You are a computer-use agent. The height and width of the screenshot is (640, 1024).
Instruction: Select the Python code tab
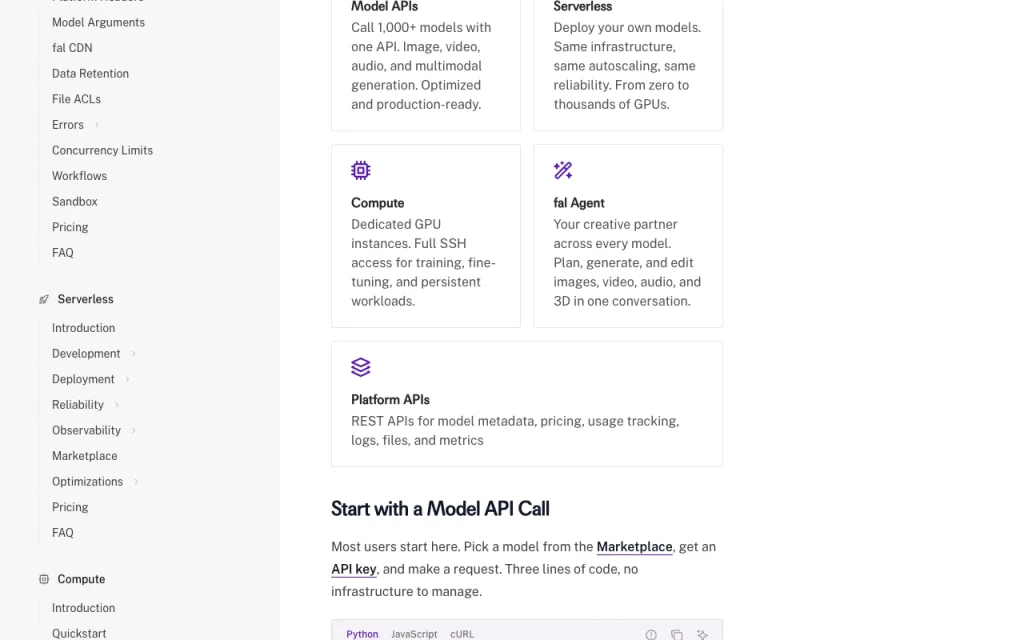[362, 634]
